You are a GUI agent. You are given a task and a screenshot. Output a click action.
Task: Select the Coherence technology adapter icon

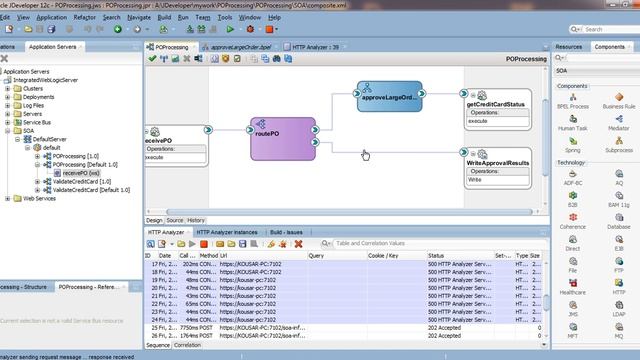573,218
